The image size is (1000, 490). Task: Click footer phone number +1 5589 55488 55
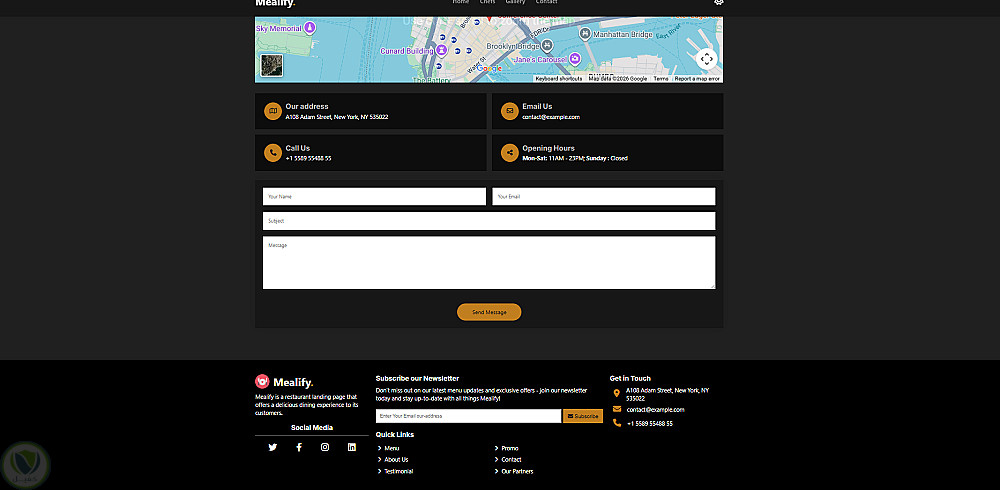tap(650, 424)
